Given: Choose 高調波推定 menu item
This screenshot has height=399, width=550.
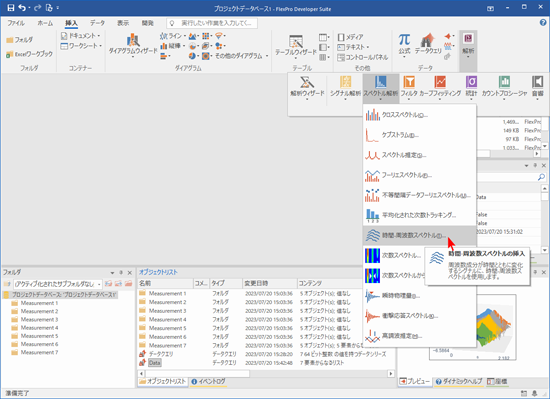Looking at the screenshot, I should (420, 336).
